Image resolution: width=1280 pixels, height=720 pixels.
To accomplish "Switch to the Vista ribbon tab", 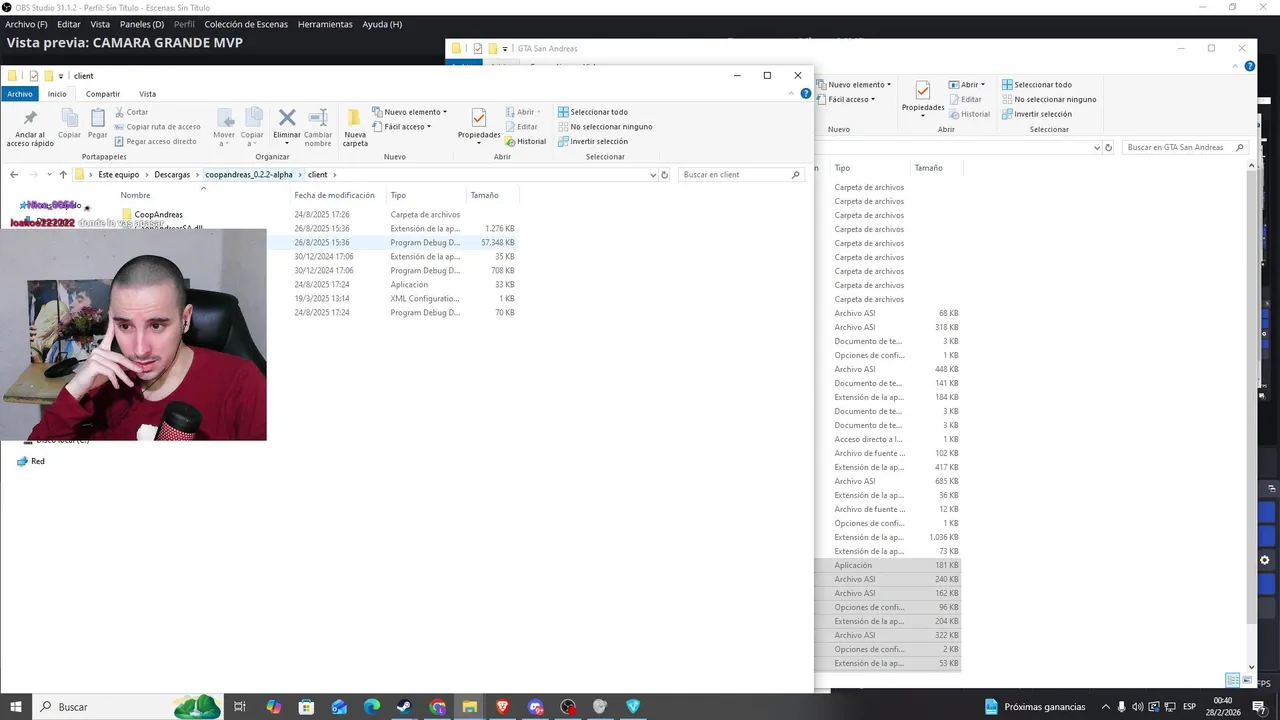I will (147, 94).
